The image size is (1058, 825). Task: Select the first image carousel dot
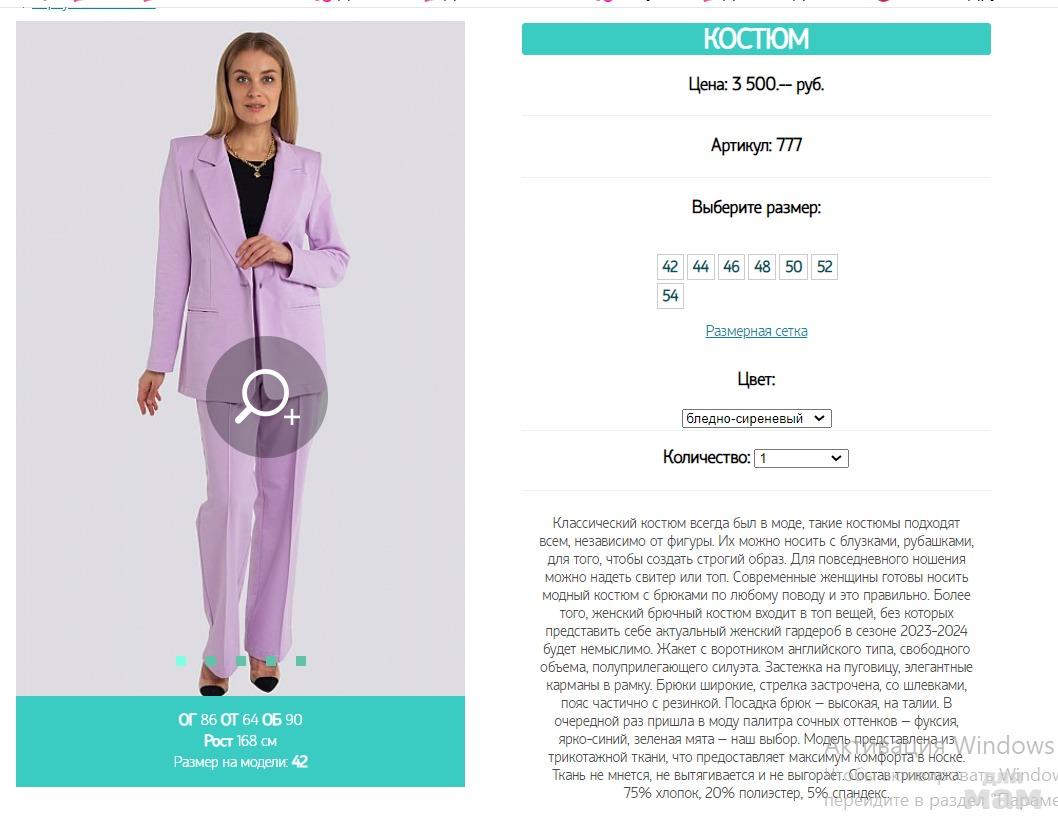click(x=181, y=661)
